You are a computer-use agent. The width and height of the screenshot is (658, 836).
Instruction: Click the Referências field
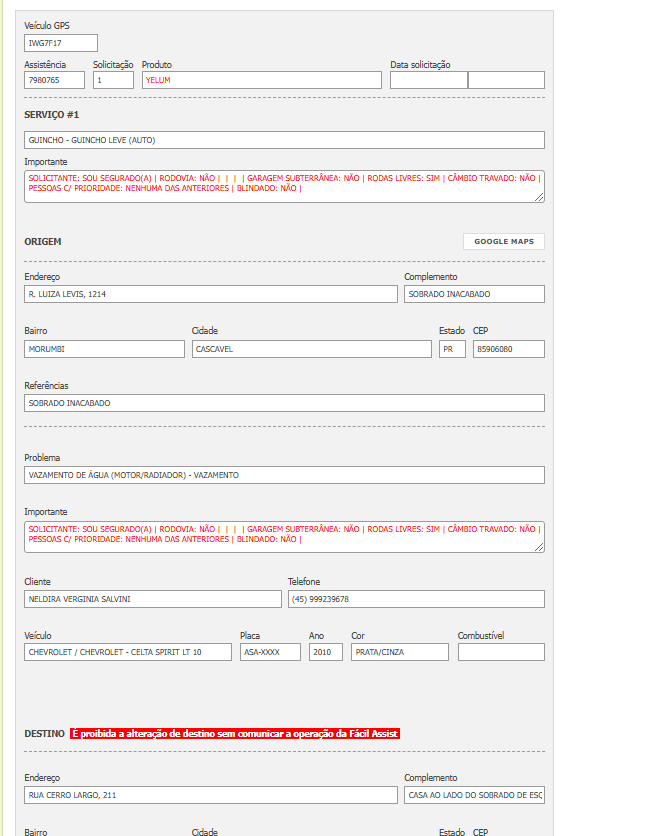284,403
